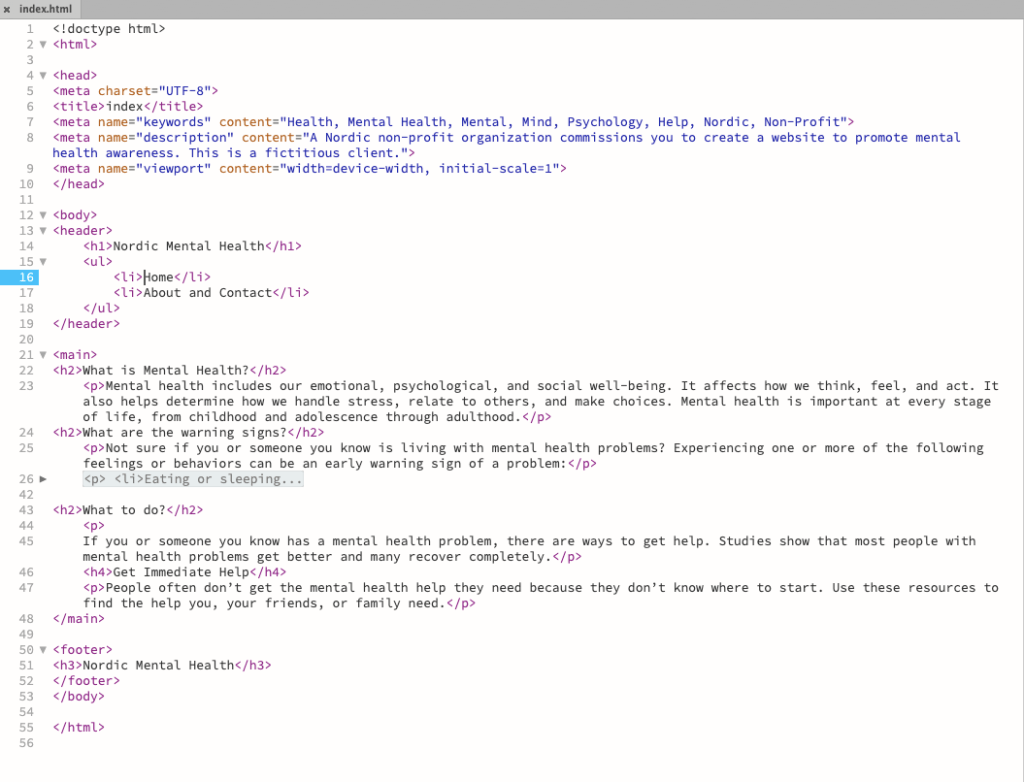Image resolution: width=1024 pixels, height=782 pixels.
Task: Fold the header block on line 13
Action: pyautogui.click(x=43, y=231)
